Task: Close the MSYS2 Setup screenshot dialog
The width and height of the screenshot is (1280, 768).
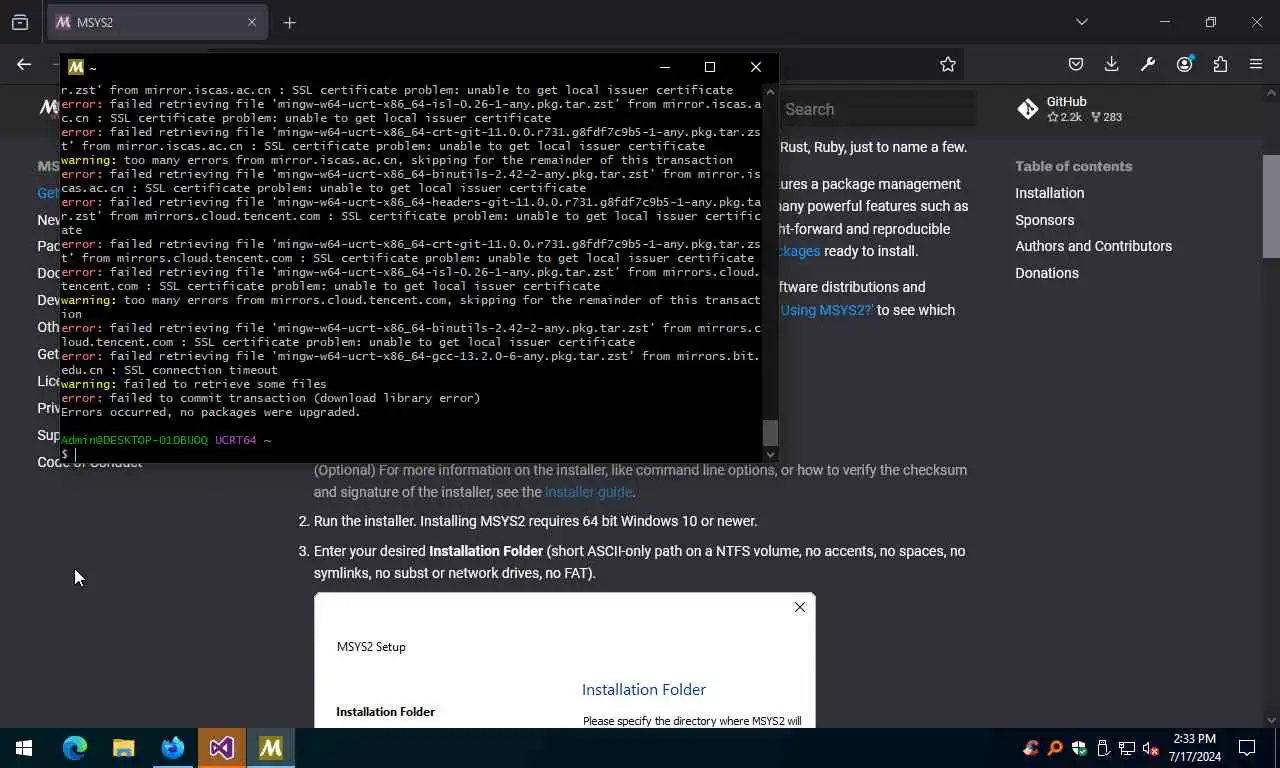Action: 799,607
